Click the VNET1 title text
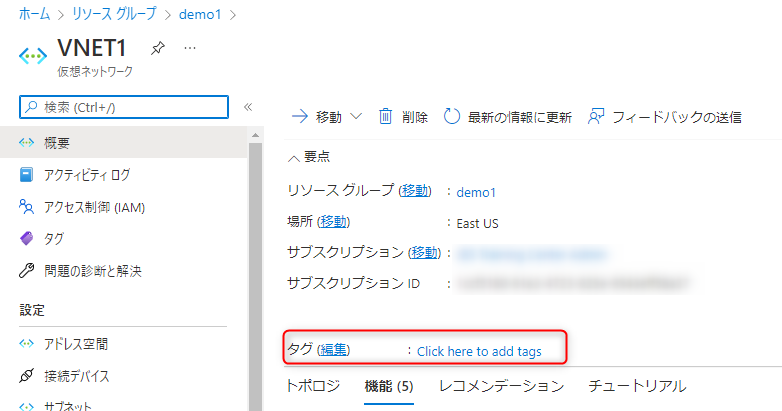782x411 pixels. pyautogui.click(x=92, y=48)
